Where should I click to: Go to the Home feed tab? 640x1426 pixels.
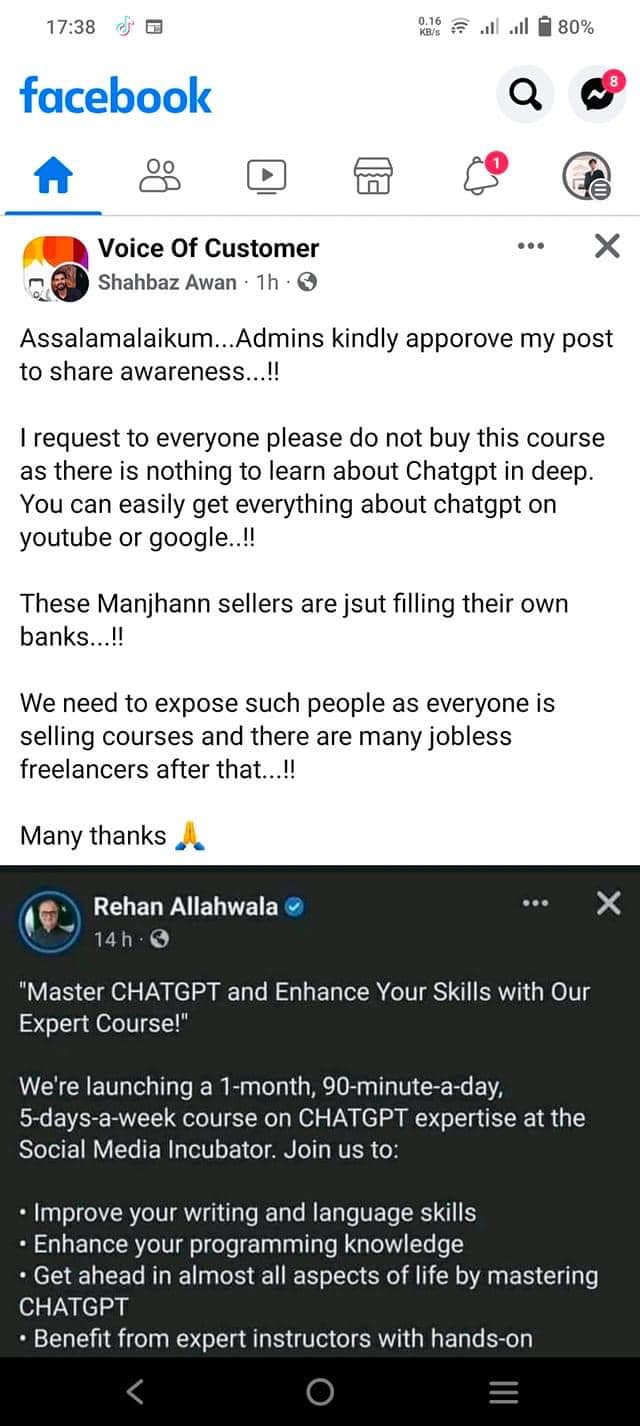(x=54, y=177)
